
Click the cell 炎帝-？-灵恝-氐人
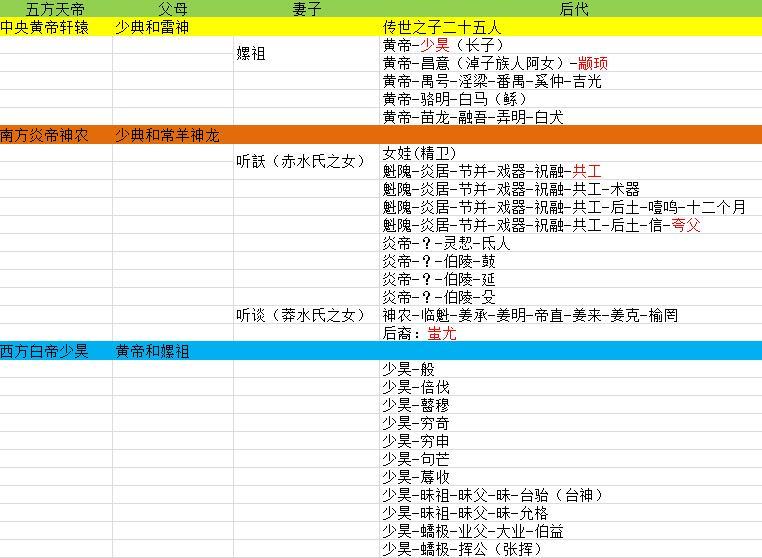(571, 243)
